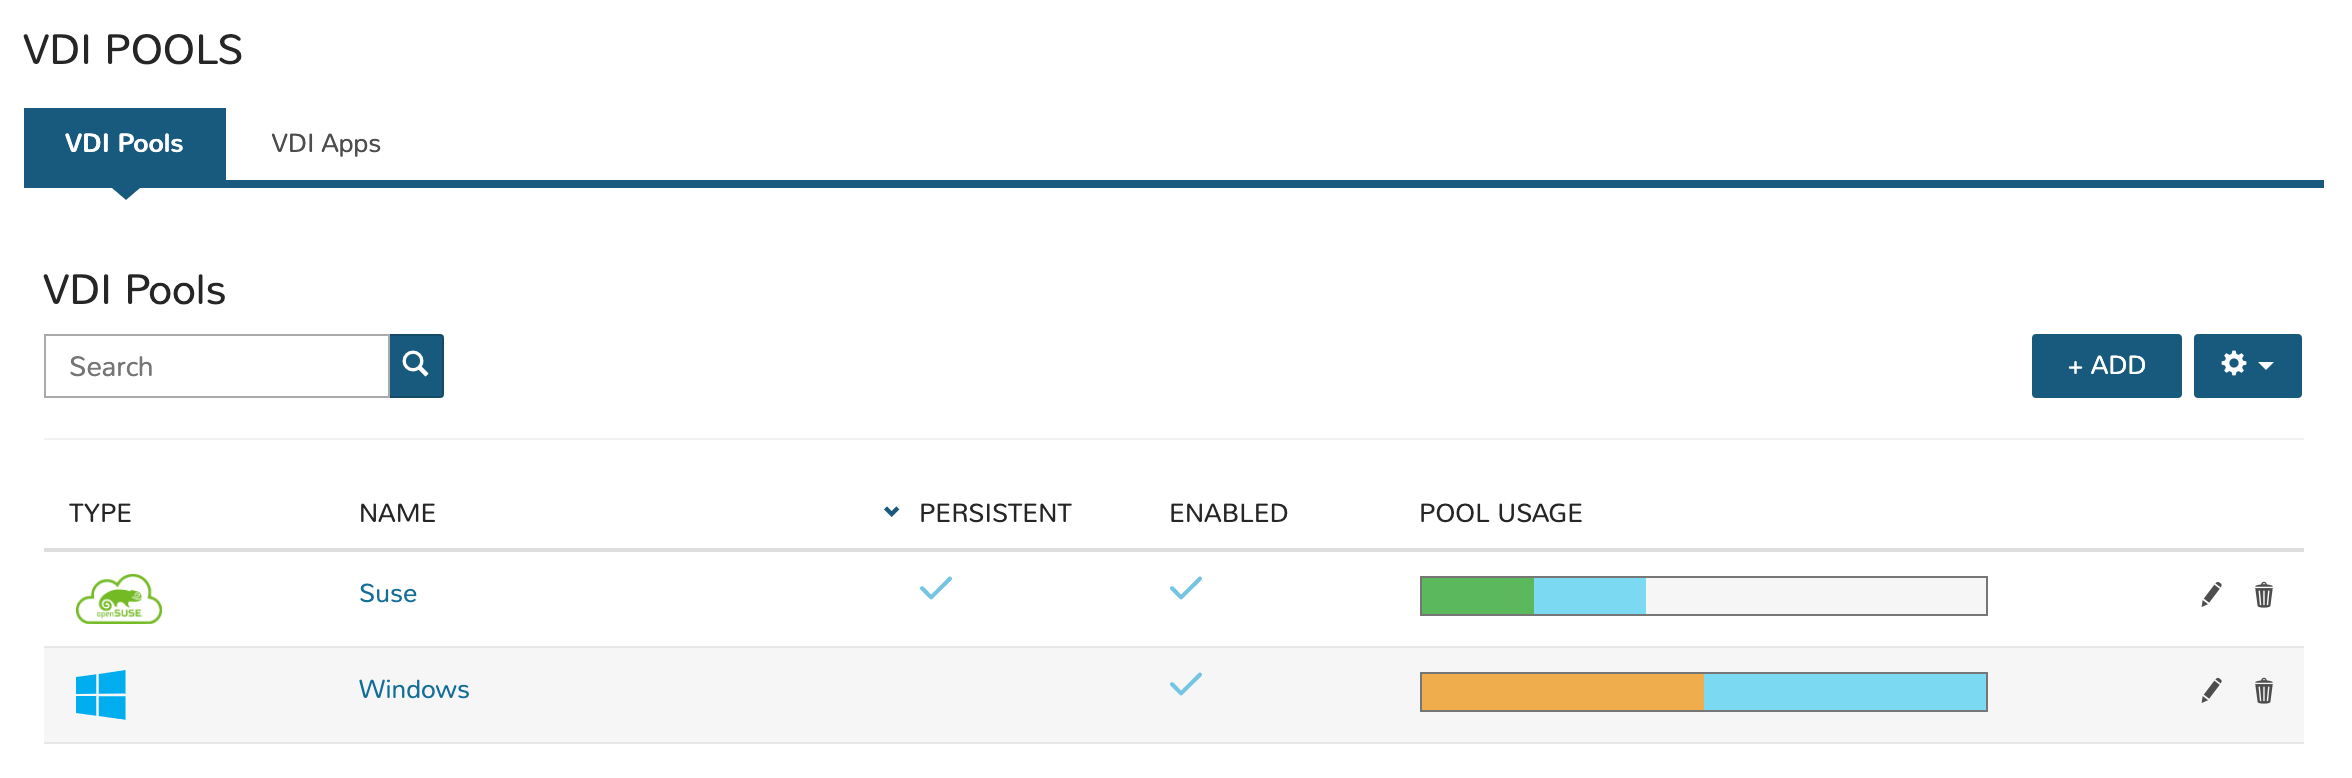Delete the Windows pool using trash icon
Image resolution: width=2352 pixels, height=778 pixels.
2264,691
